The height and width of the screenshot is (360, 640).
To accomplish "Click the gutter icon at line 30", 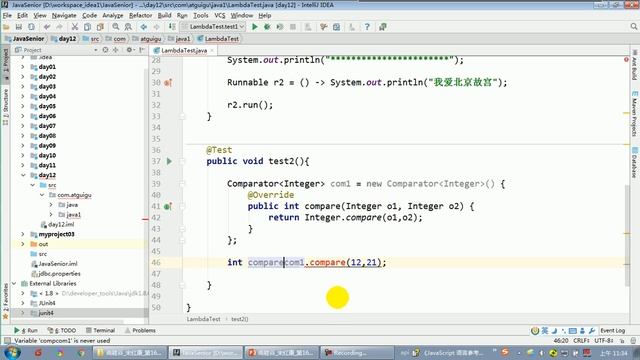I will pyautogui.click(x=168, y=83).
